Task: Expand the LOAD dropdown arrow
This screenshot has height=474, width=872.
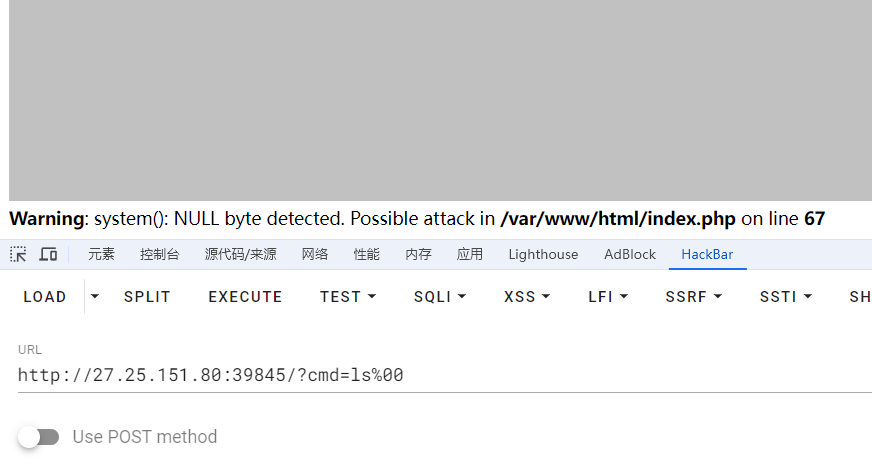Action: tap(95, 296)
